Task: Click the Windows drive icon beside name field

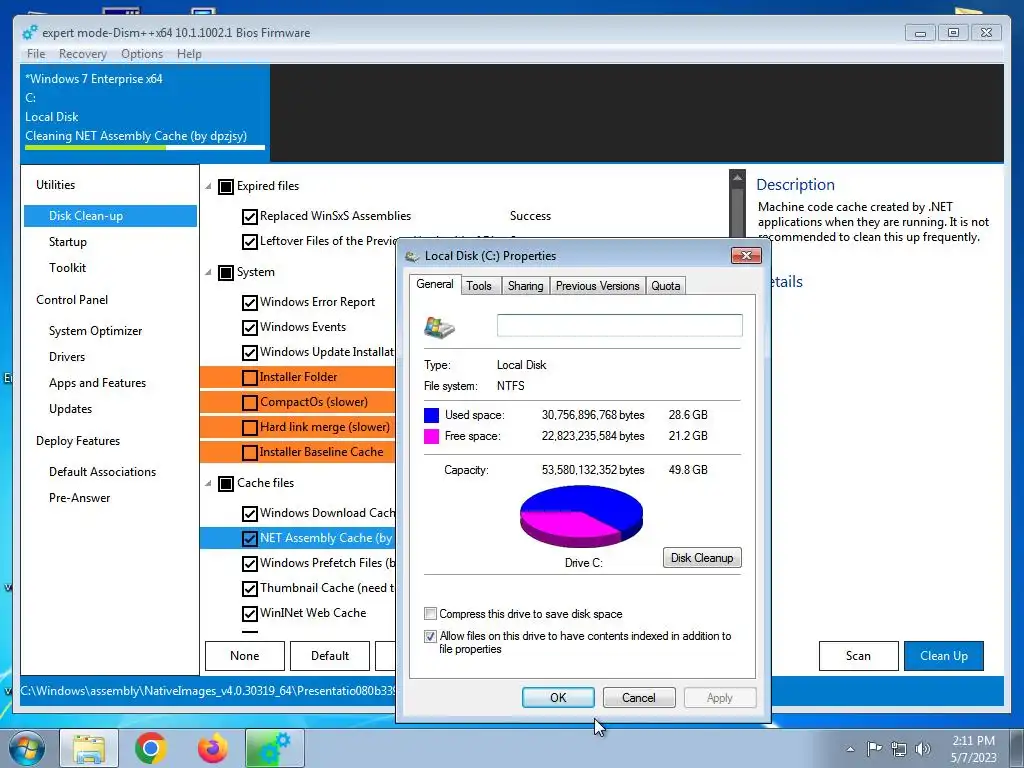Action: click(440, 326)
